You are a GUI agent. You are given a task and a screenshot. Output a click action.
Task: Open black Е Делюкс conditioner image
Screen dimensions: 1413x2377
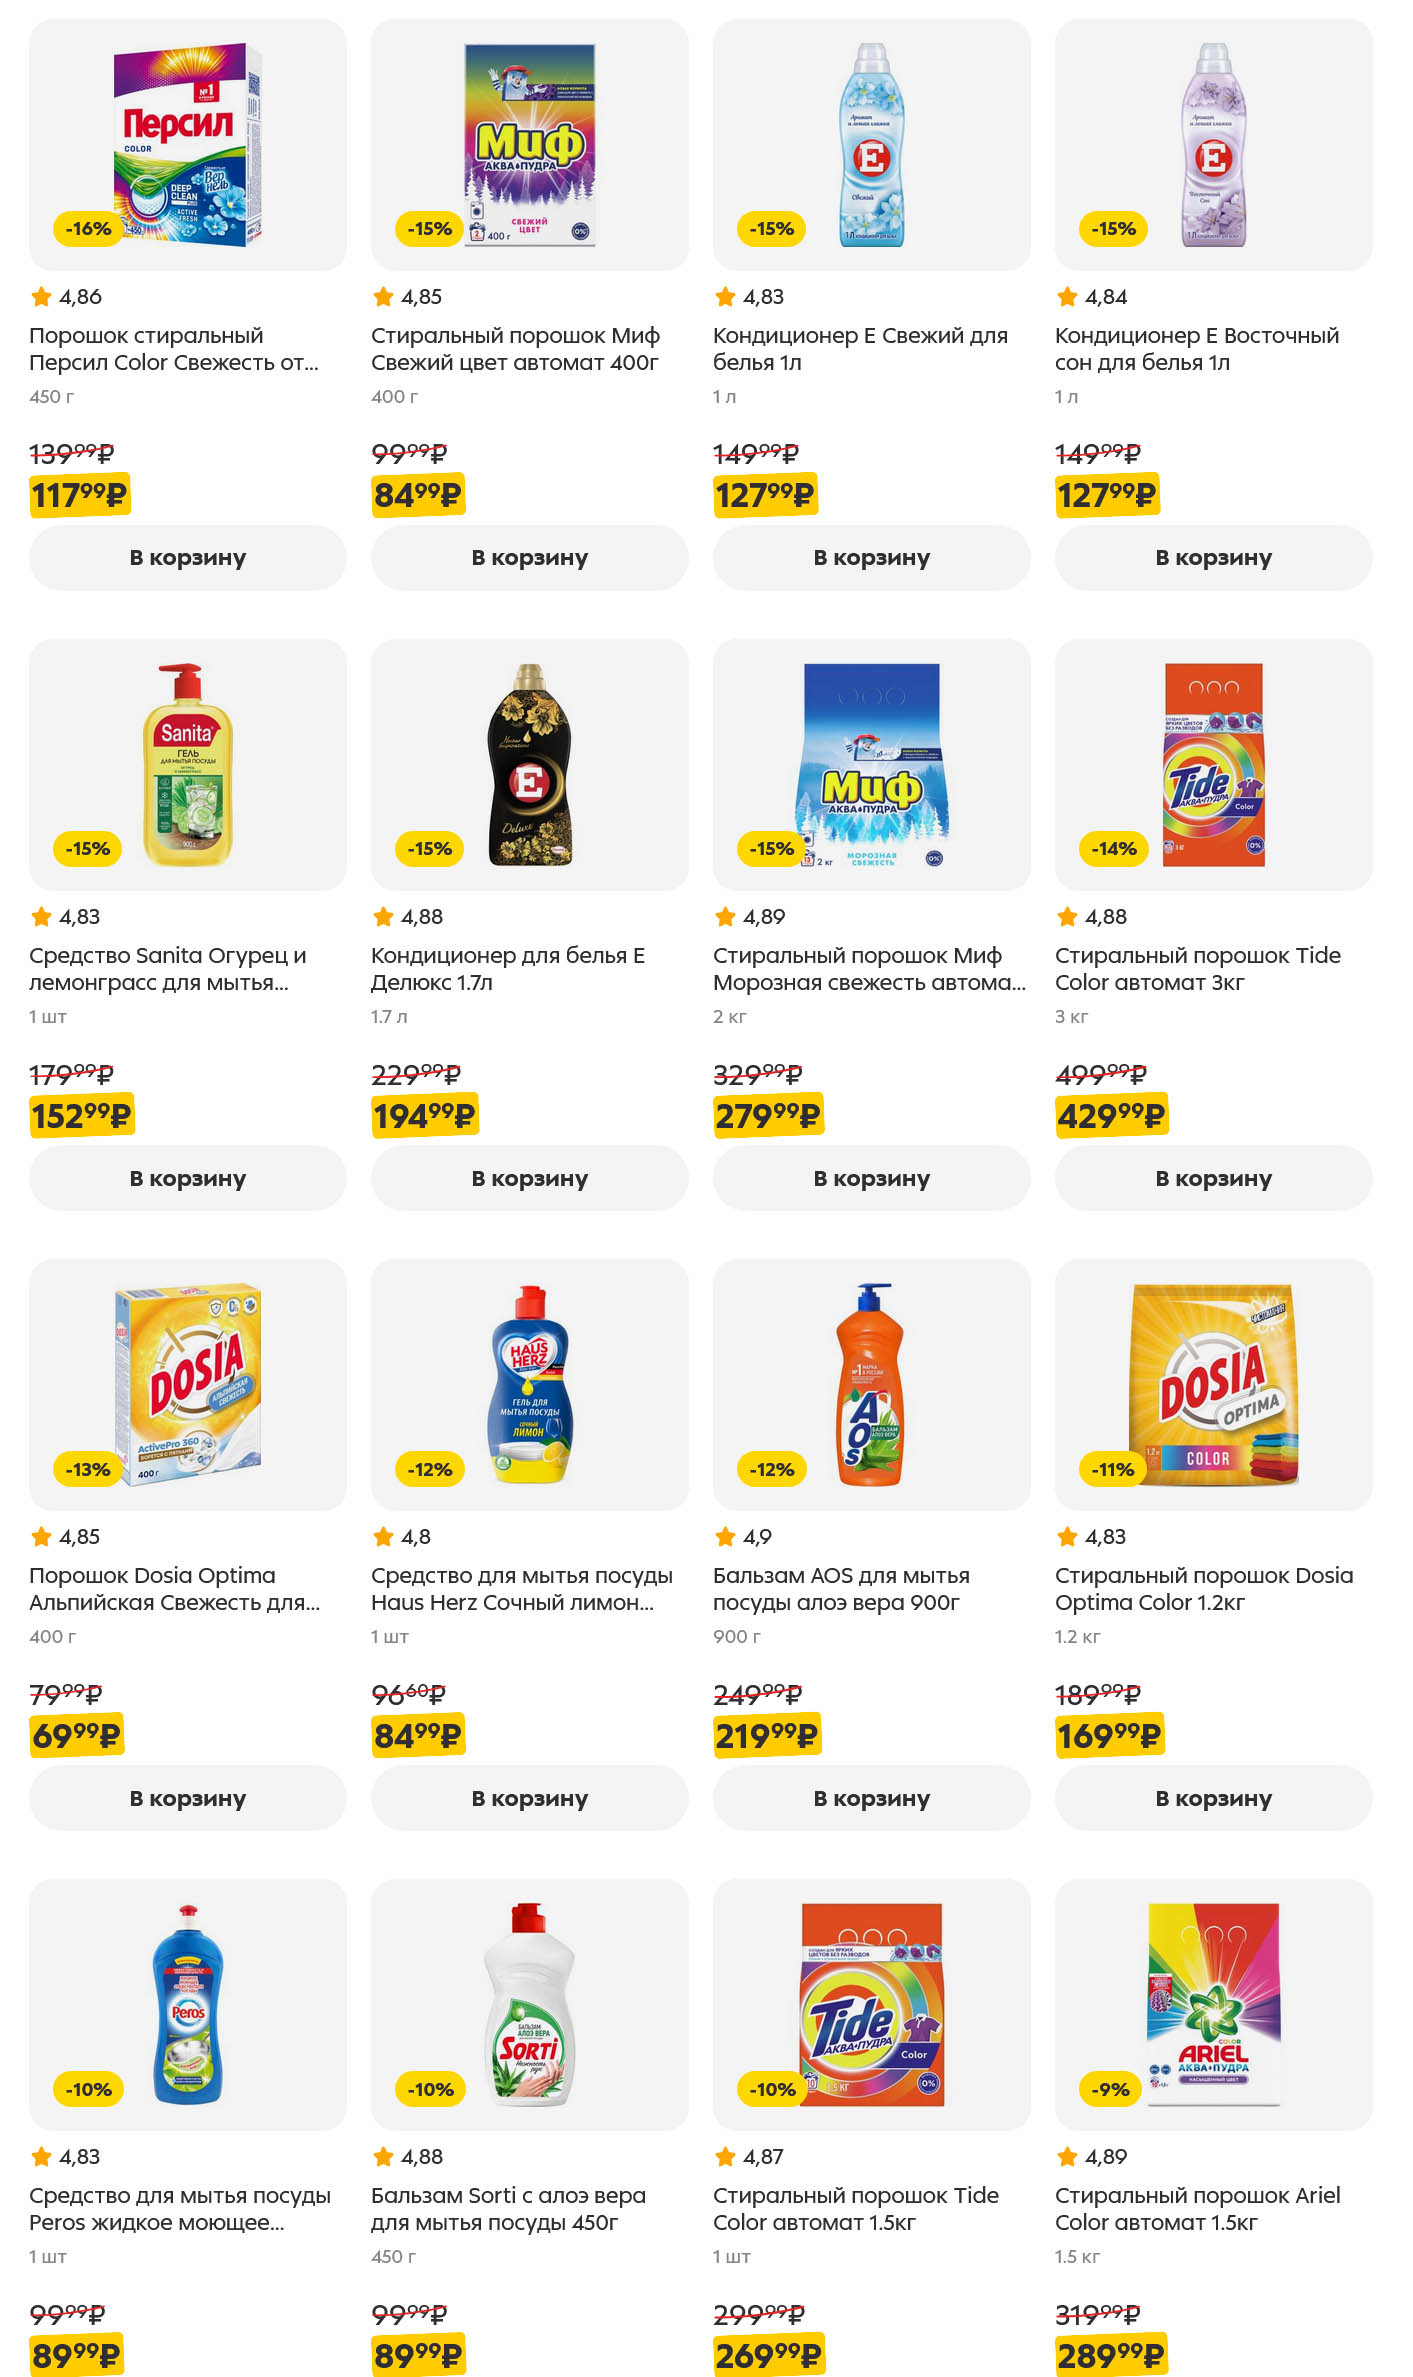[529, 765]
